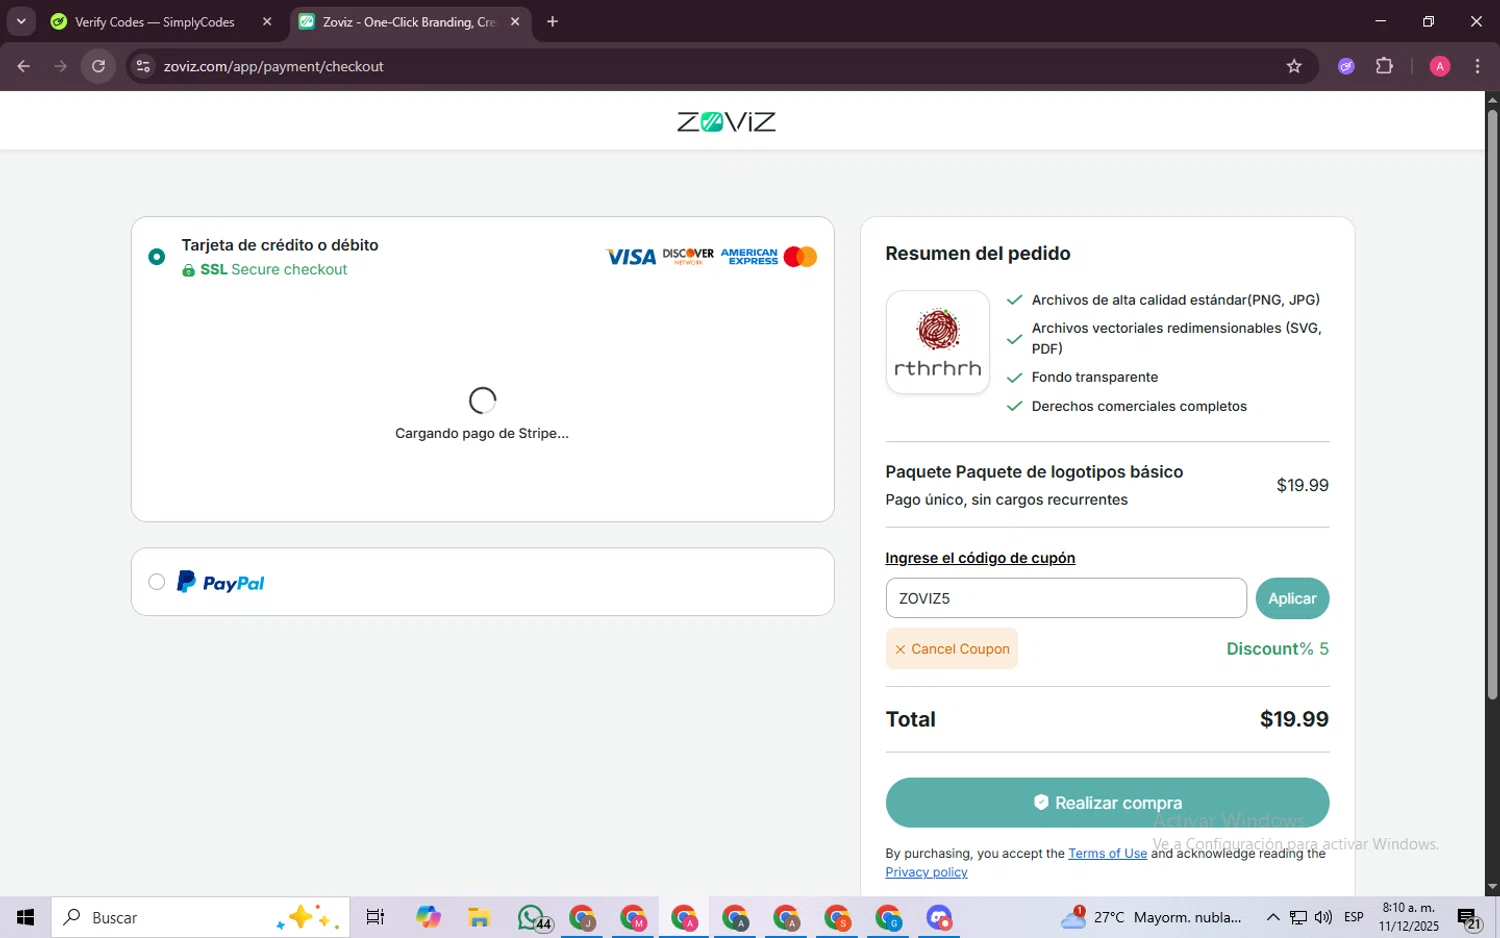Click the ESP language indicator
Screen dimensions: 1500x938
click(1354, 917)
